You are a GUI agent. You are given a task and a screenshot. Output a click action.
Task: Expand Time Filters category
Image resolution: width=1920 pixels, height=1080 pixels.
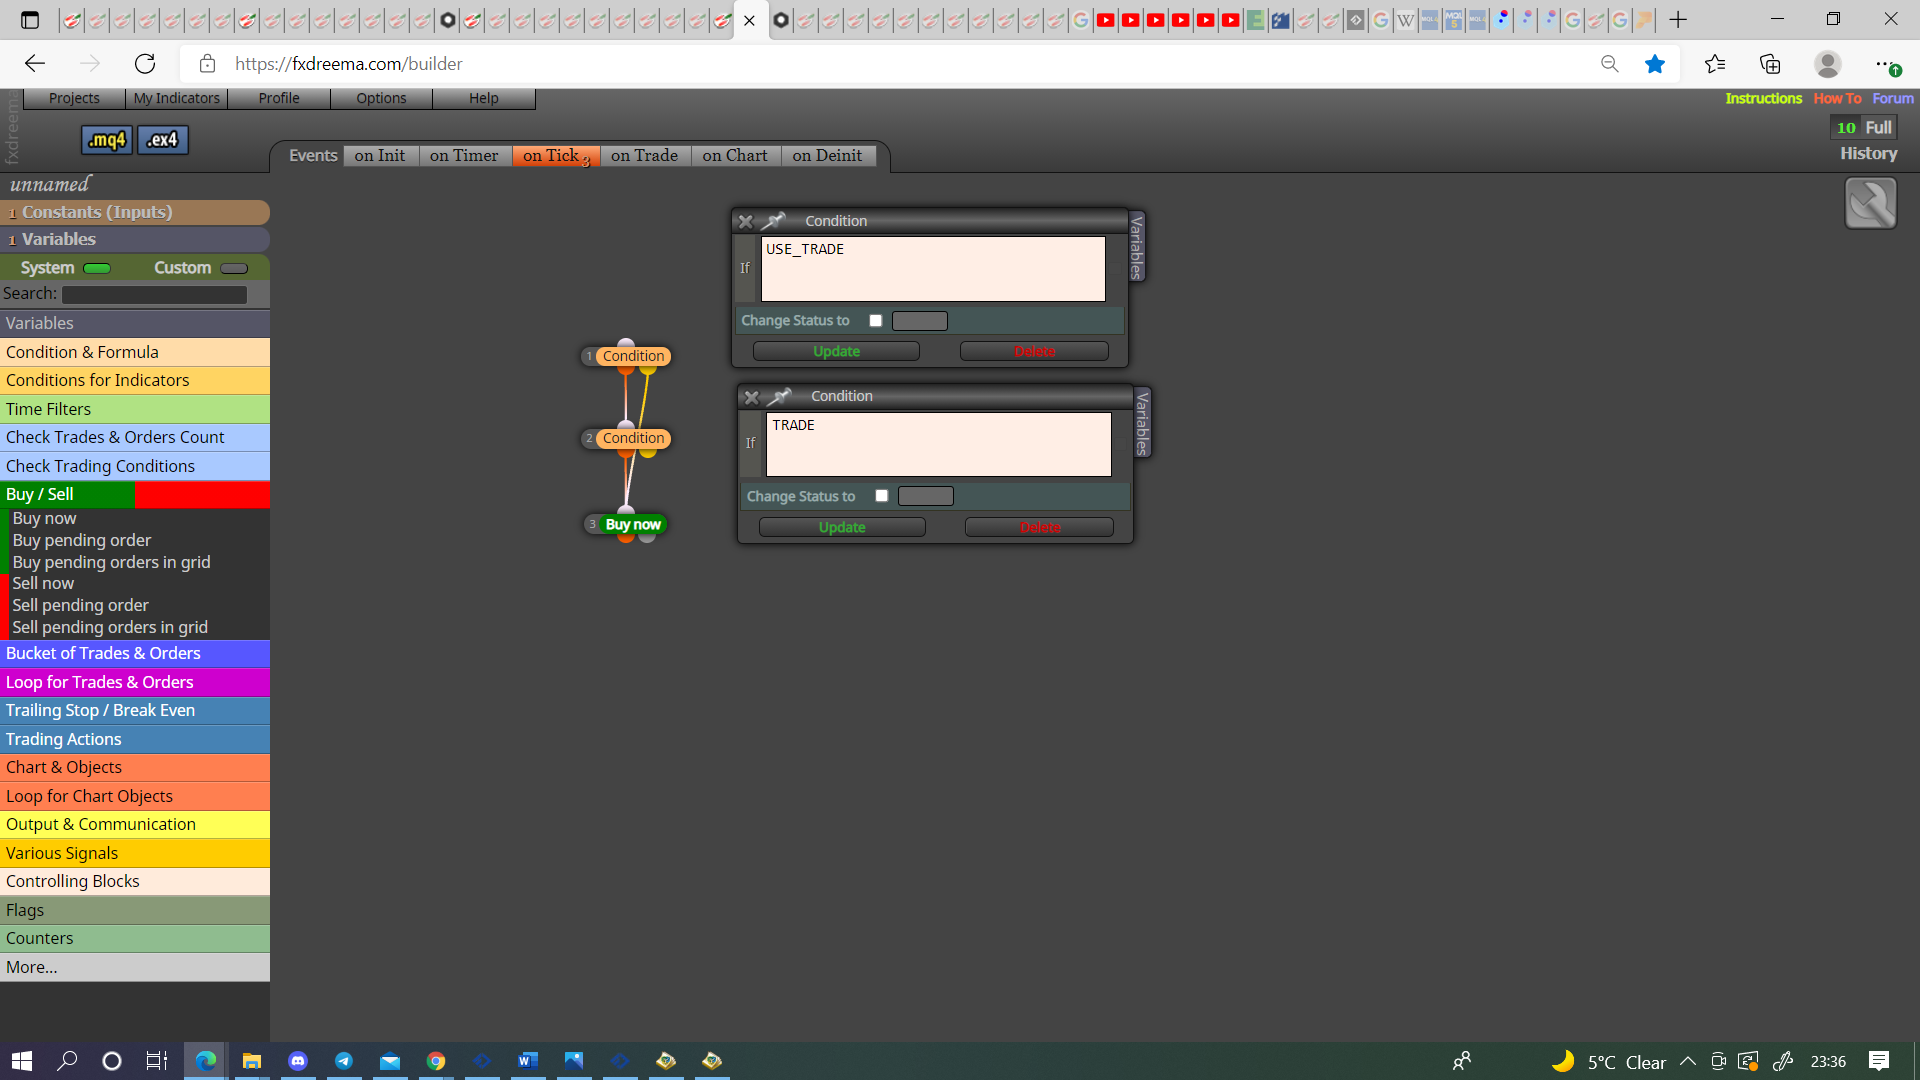(135, 409)
